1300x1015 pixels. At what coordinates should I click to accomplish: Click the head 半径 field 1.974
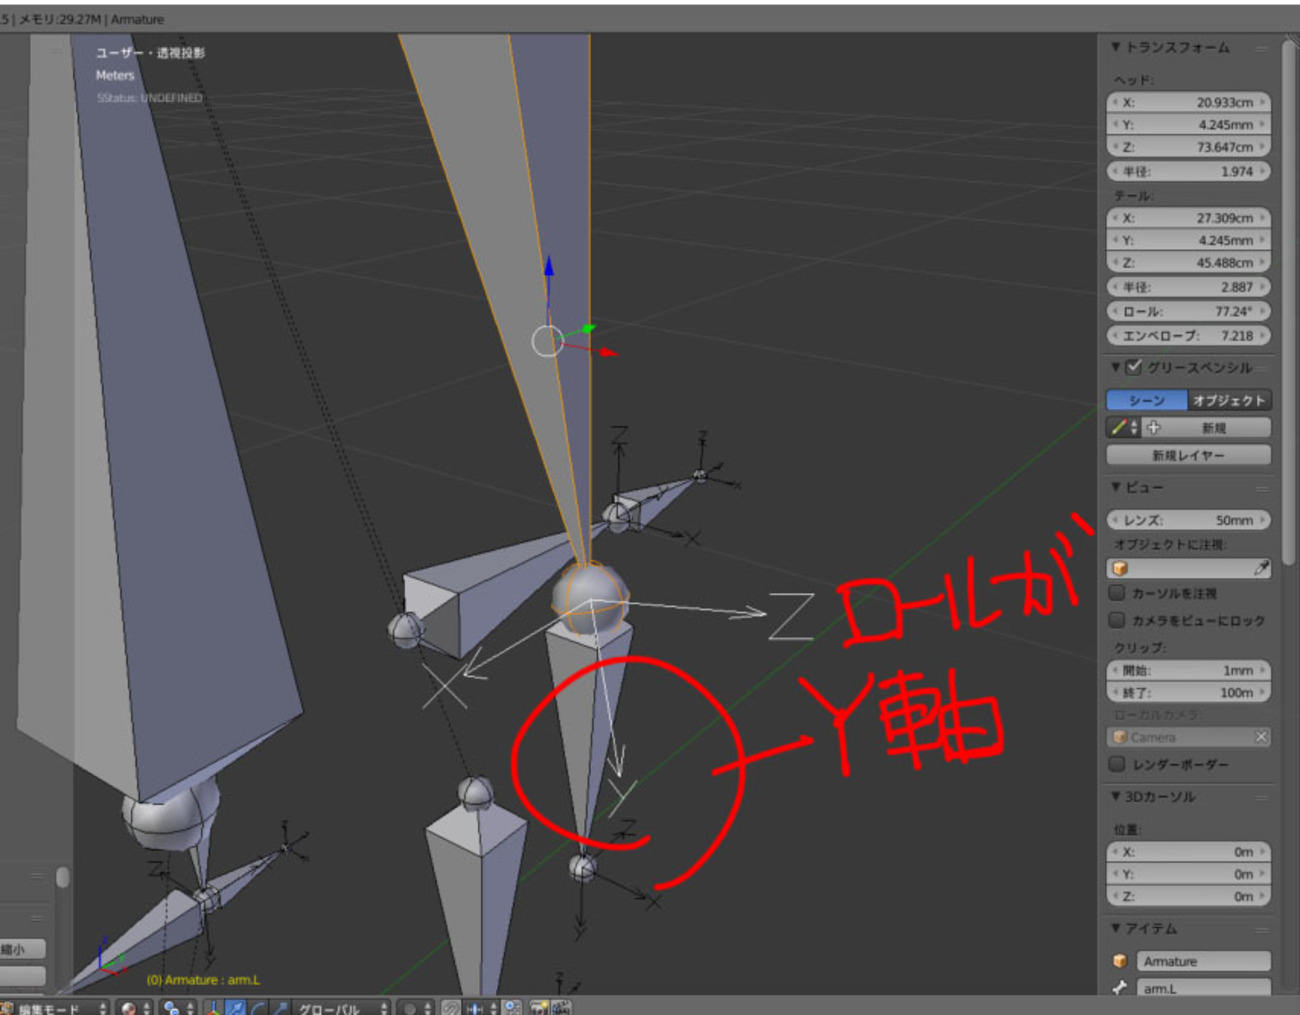1189,171
